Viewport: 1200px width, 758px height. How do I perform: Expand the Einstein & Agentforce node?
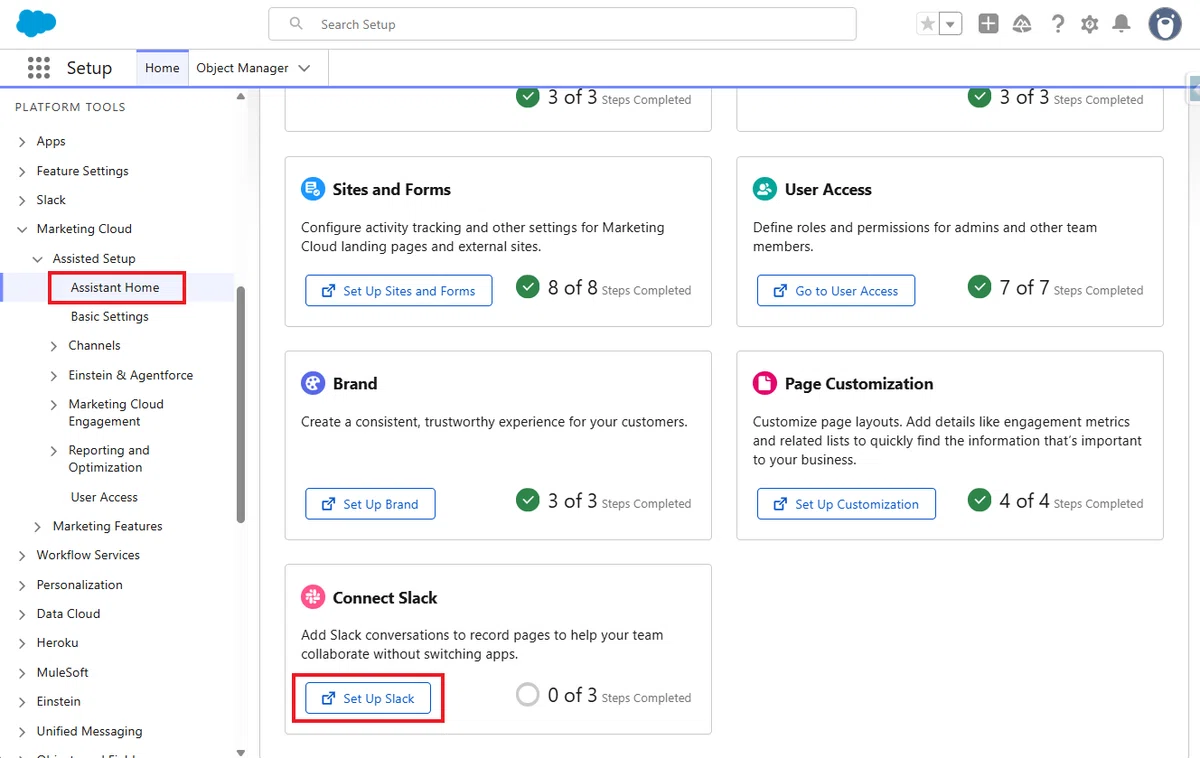pos(55,376)
